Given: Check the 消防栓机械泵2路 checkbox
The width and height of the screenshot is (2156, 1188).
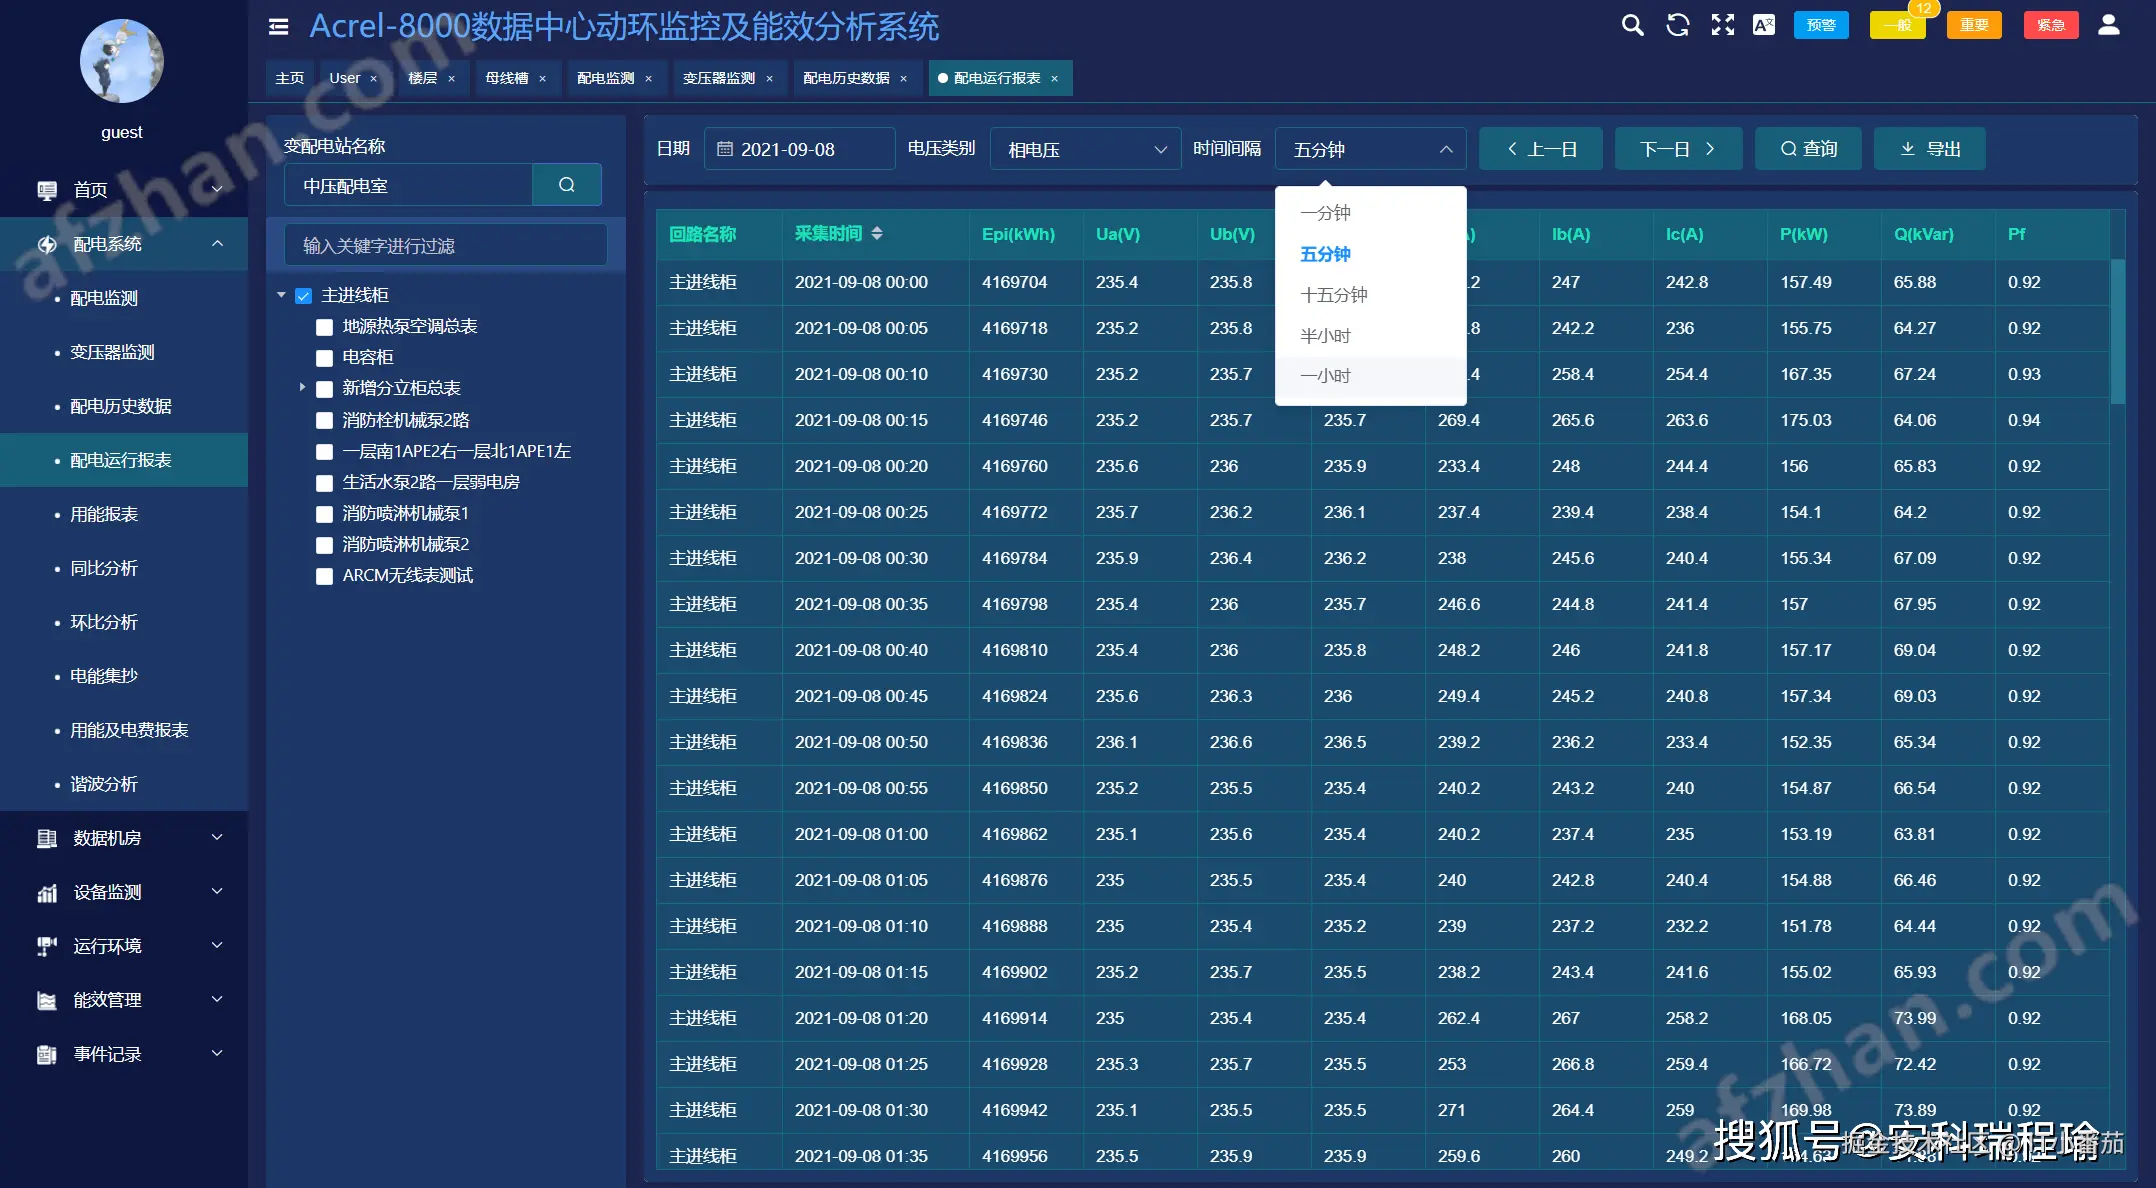Looking at the screenshot, I should 324,421.
